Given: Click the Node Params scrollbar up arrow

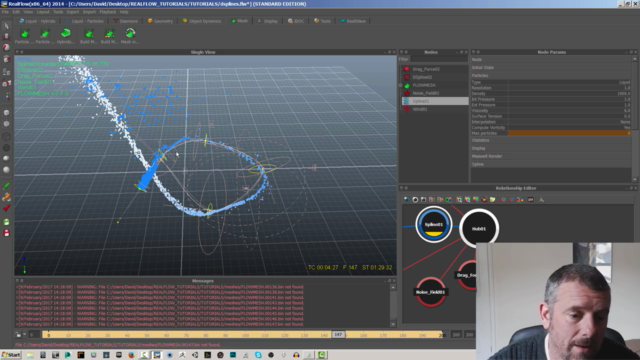Looking at the screenshot, I should point(634,59).
